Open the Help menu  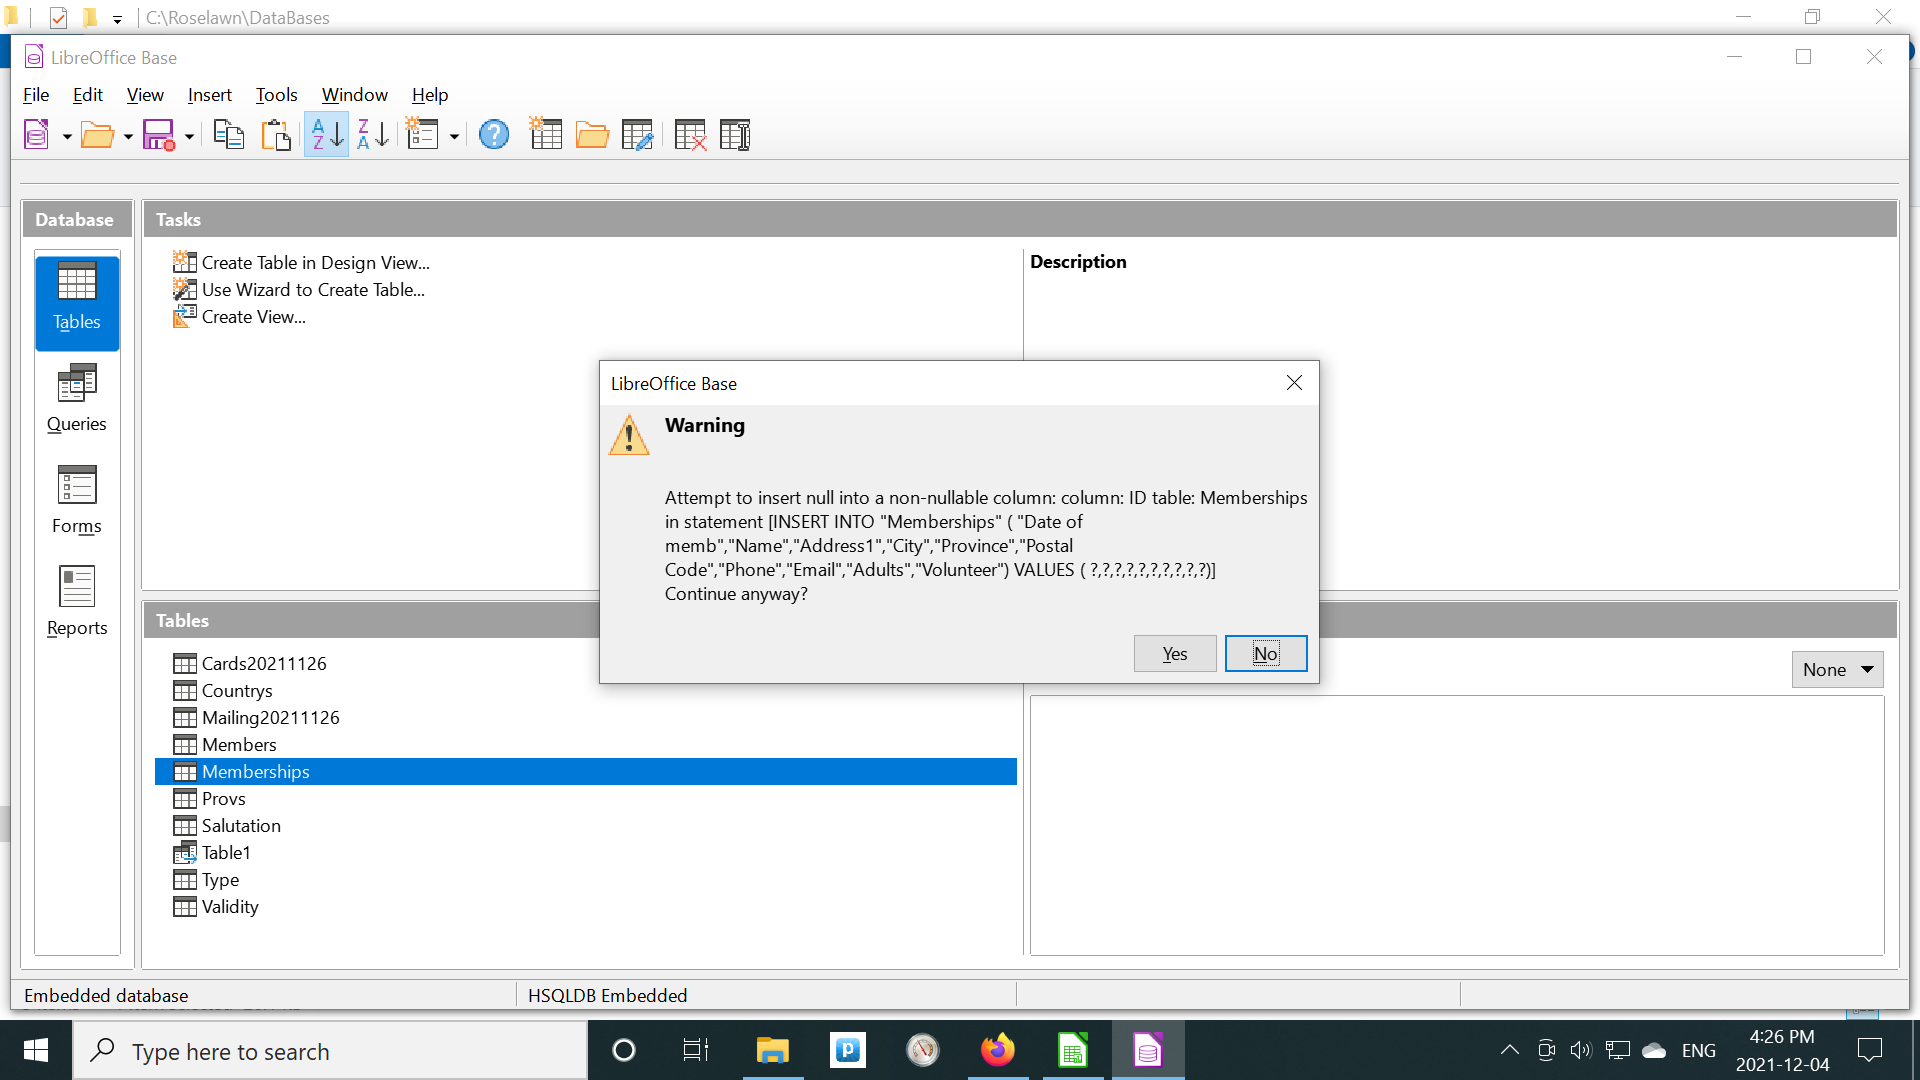[430, 95]
